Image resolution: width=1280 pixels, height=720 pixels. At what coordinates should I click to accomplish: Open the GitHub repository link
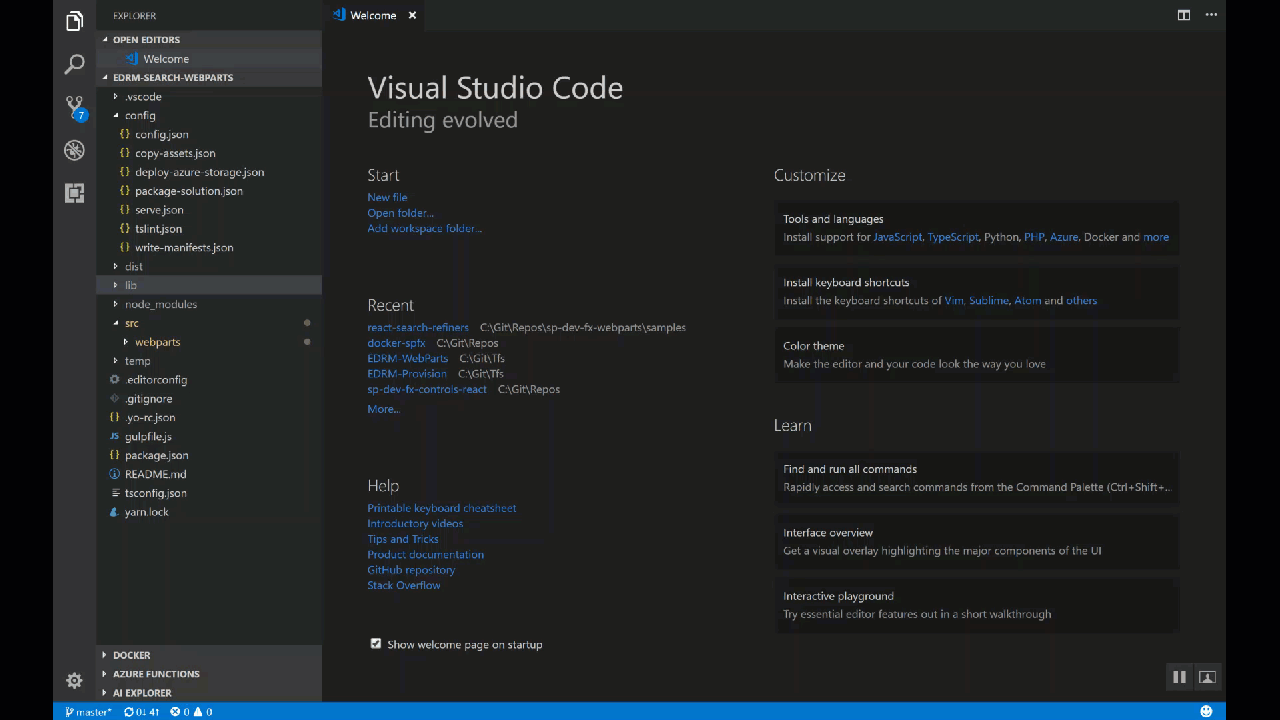pos(411,569)
